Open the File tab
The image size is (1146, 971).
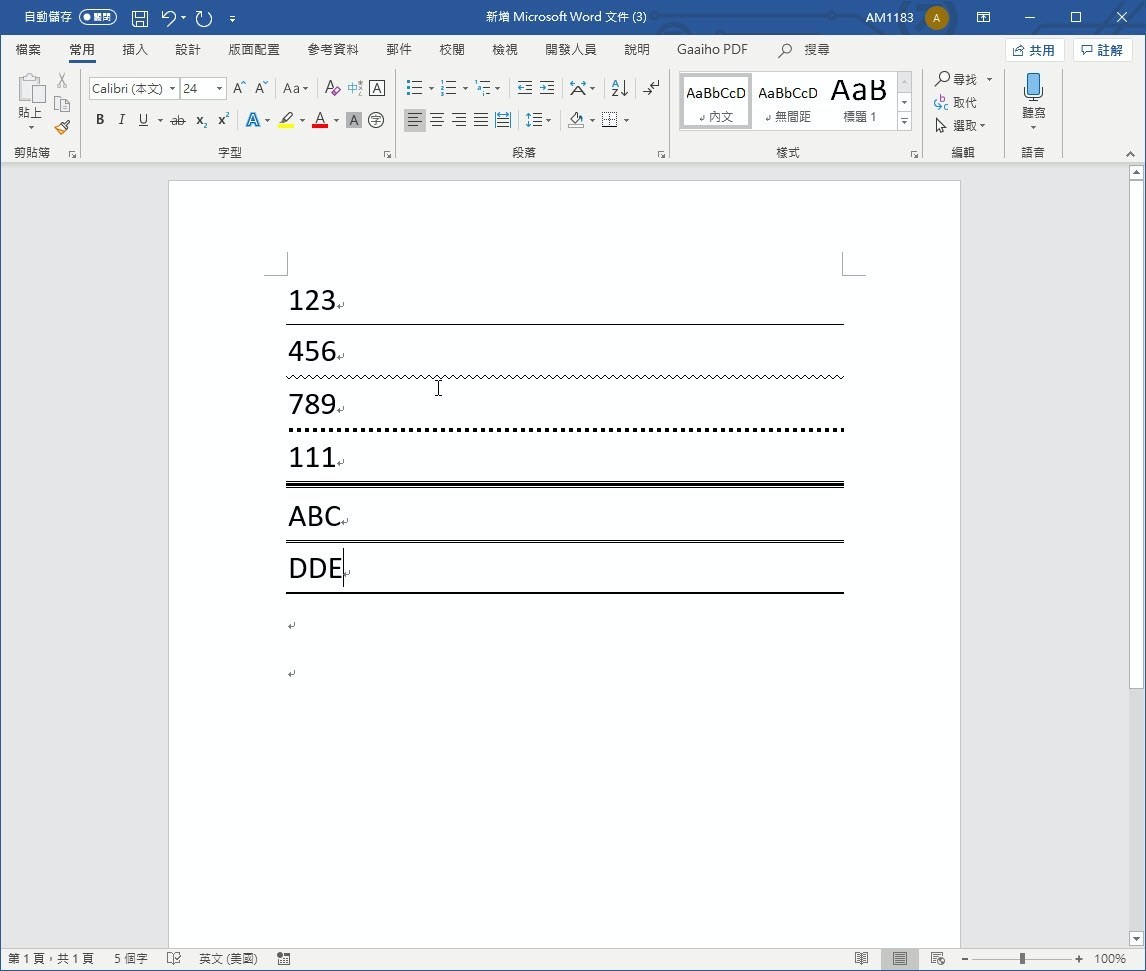pyautogui.click(x=29, y=50)
